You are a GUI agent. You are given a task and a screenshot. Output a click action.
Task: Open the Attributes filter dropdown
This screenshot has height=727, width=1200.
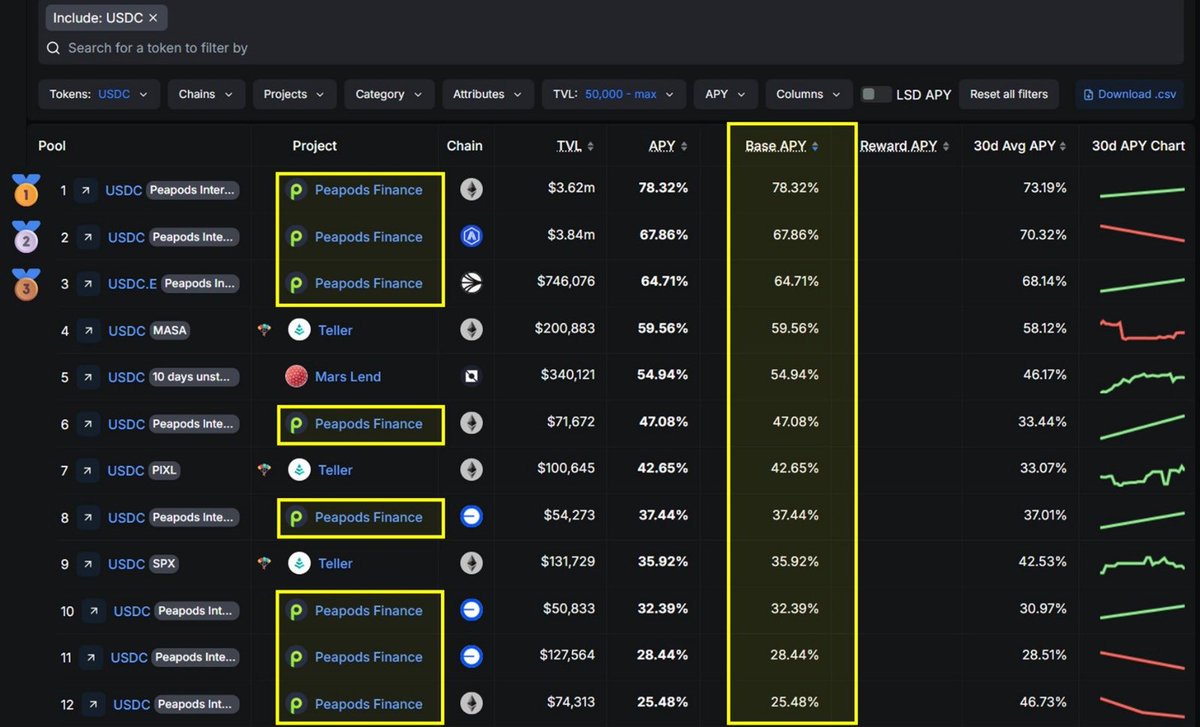(x=488, y=94)
